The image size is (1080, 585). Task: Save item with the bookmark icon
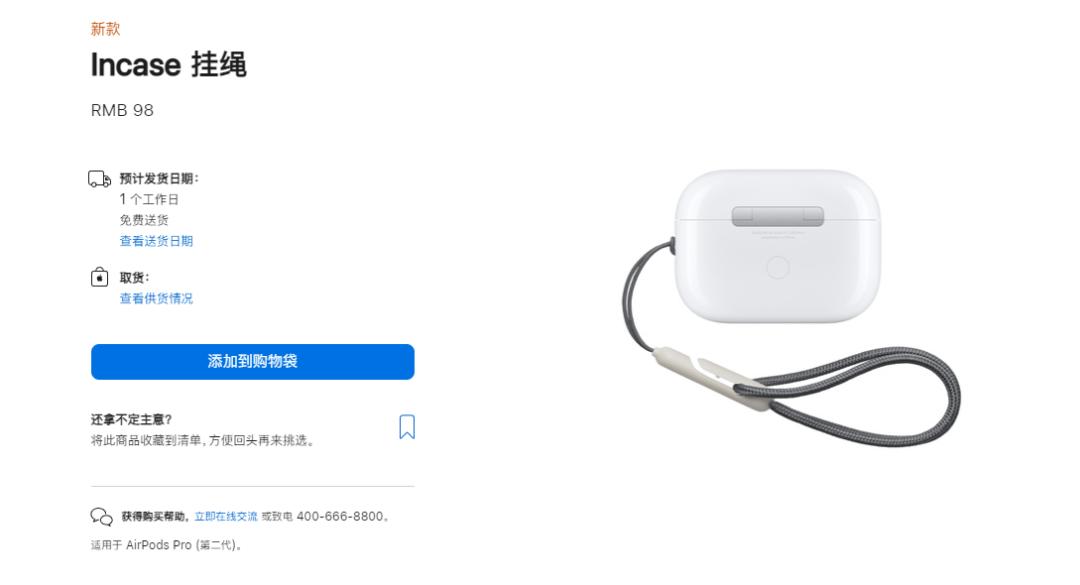pyautogui.click(x=407, y=427)
